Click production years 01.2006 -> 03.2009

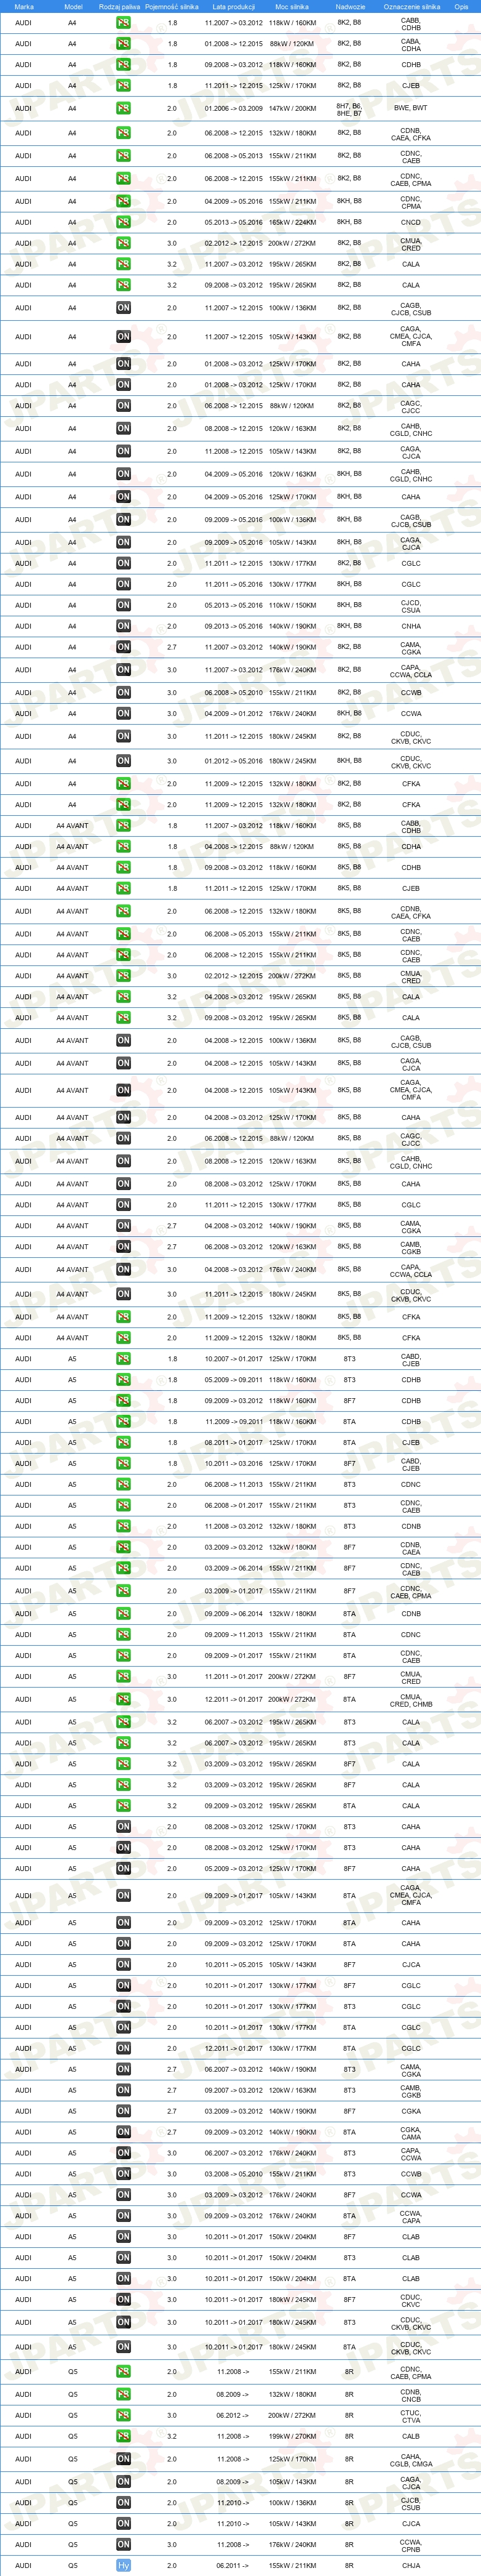click(x=234, y=108)
